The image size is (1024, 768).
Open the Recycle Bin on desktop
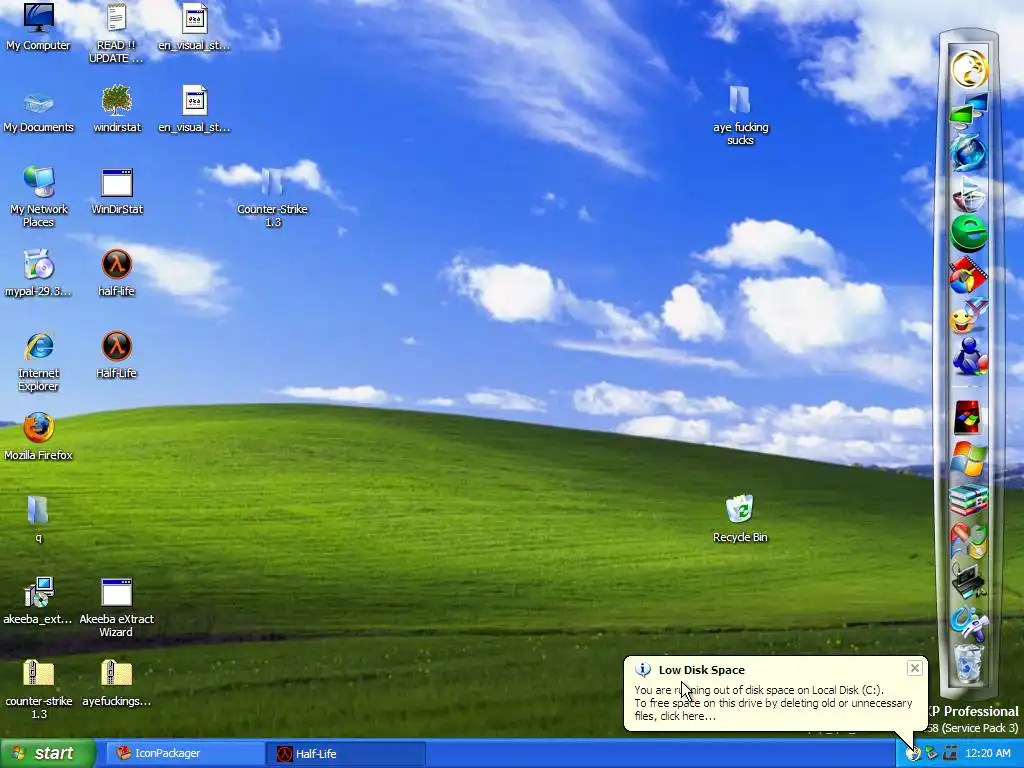click(740, 519)
